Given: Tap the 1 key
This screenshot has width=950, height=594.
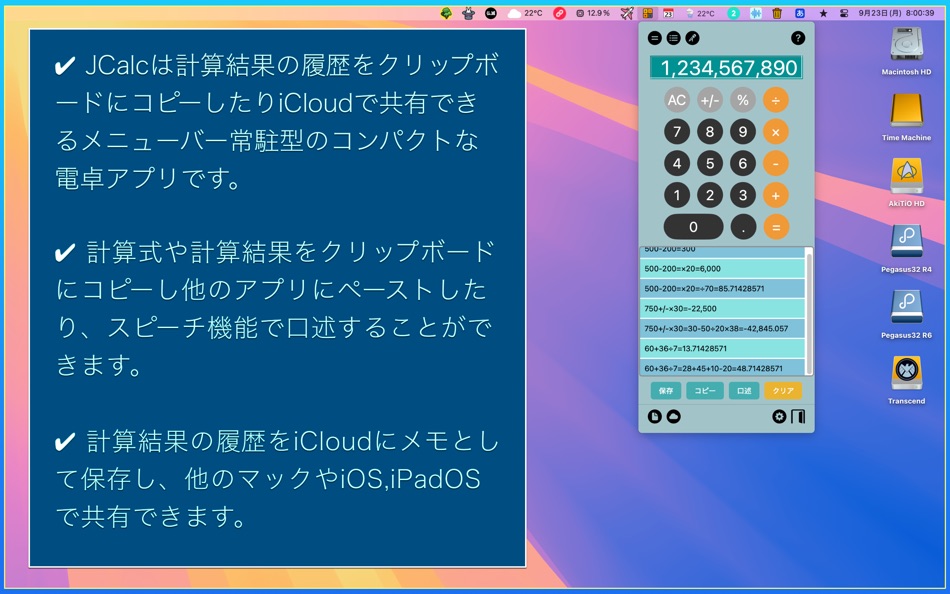Looking at the screenshot, I should (677, 195).
